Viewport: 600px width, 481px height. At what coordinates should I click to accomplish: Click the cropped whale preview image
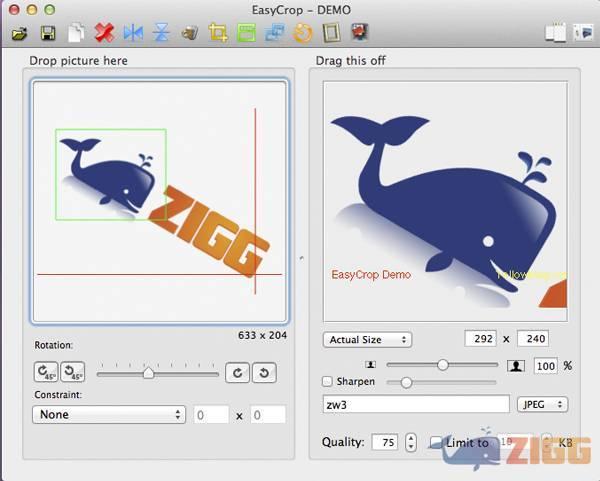(x=445, y=201)
